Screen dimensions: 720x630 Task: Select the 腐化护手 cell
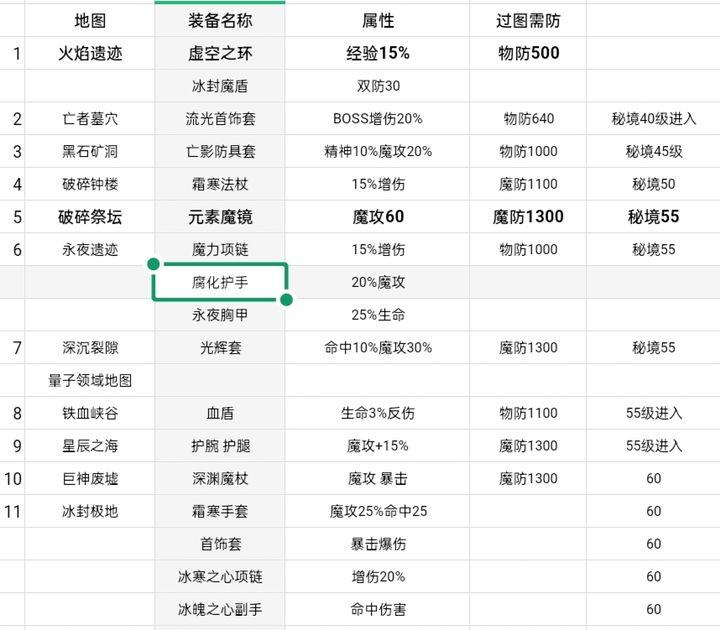pos(220,283)
